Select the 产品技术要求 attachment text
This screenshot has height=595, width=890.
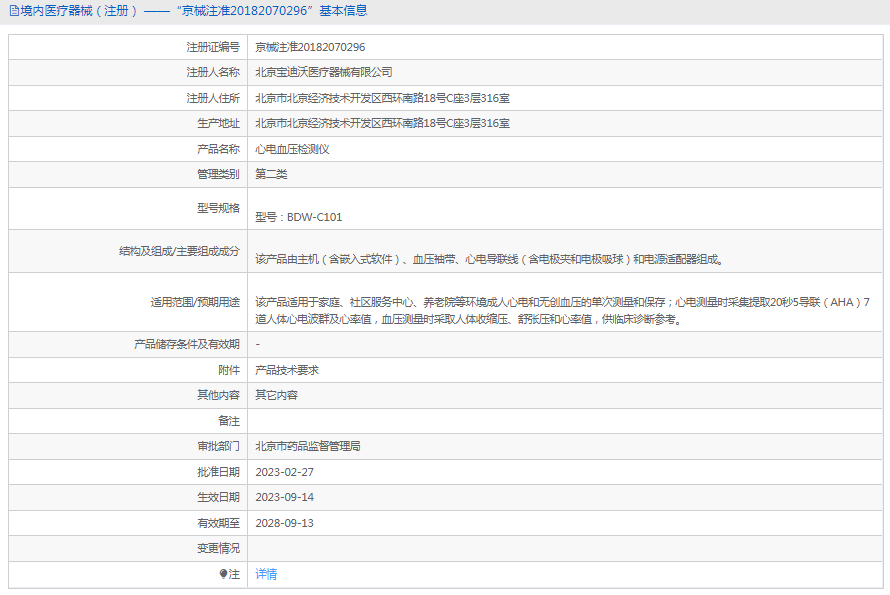tap(287, 370)
